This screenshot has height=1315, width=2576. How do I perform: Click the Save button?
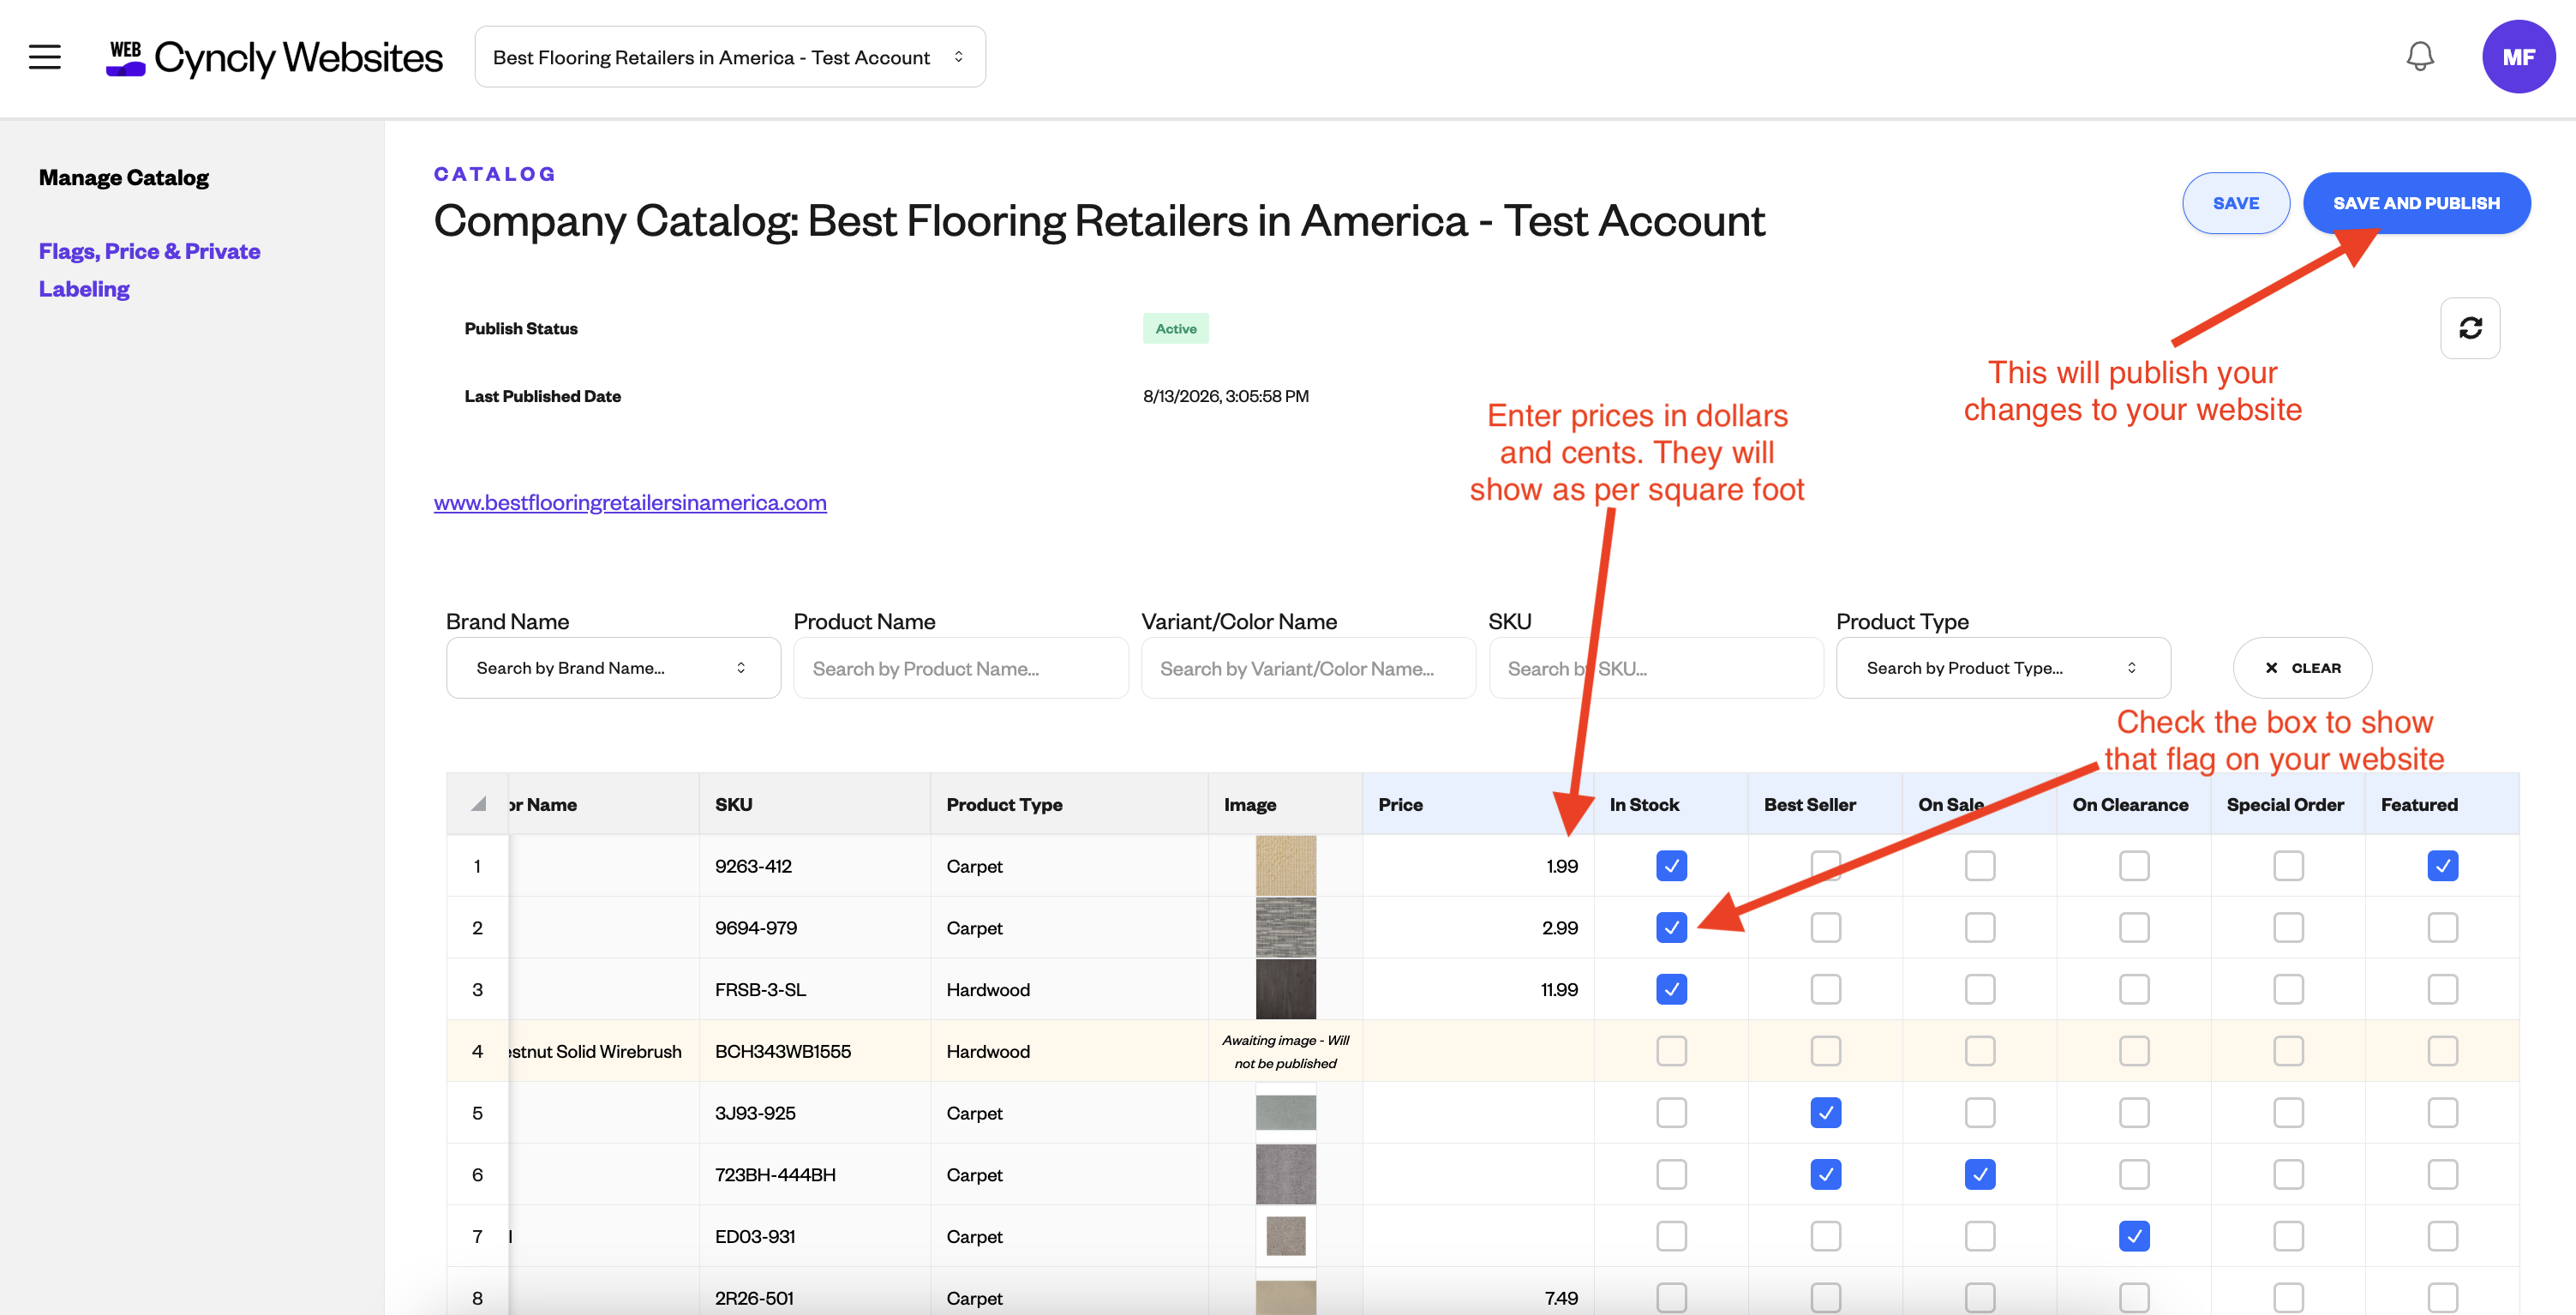point(2236,203)
